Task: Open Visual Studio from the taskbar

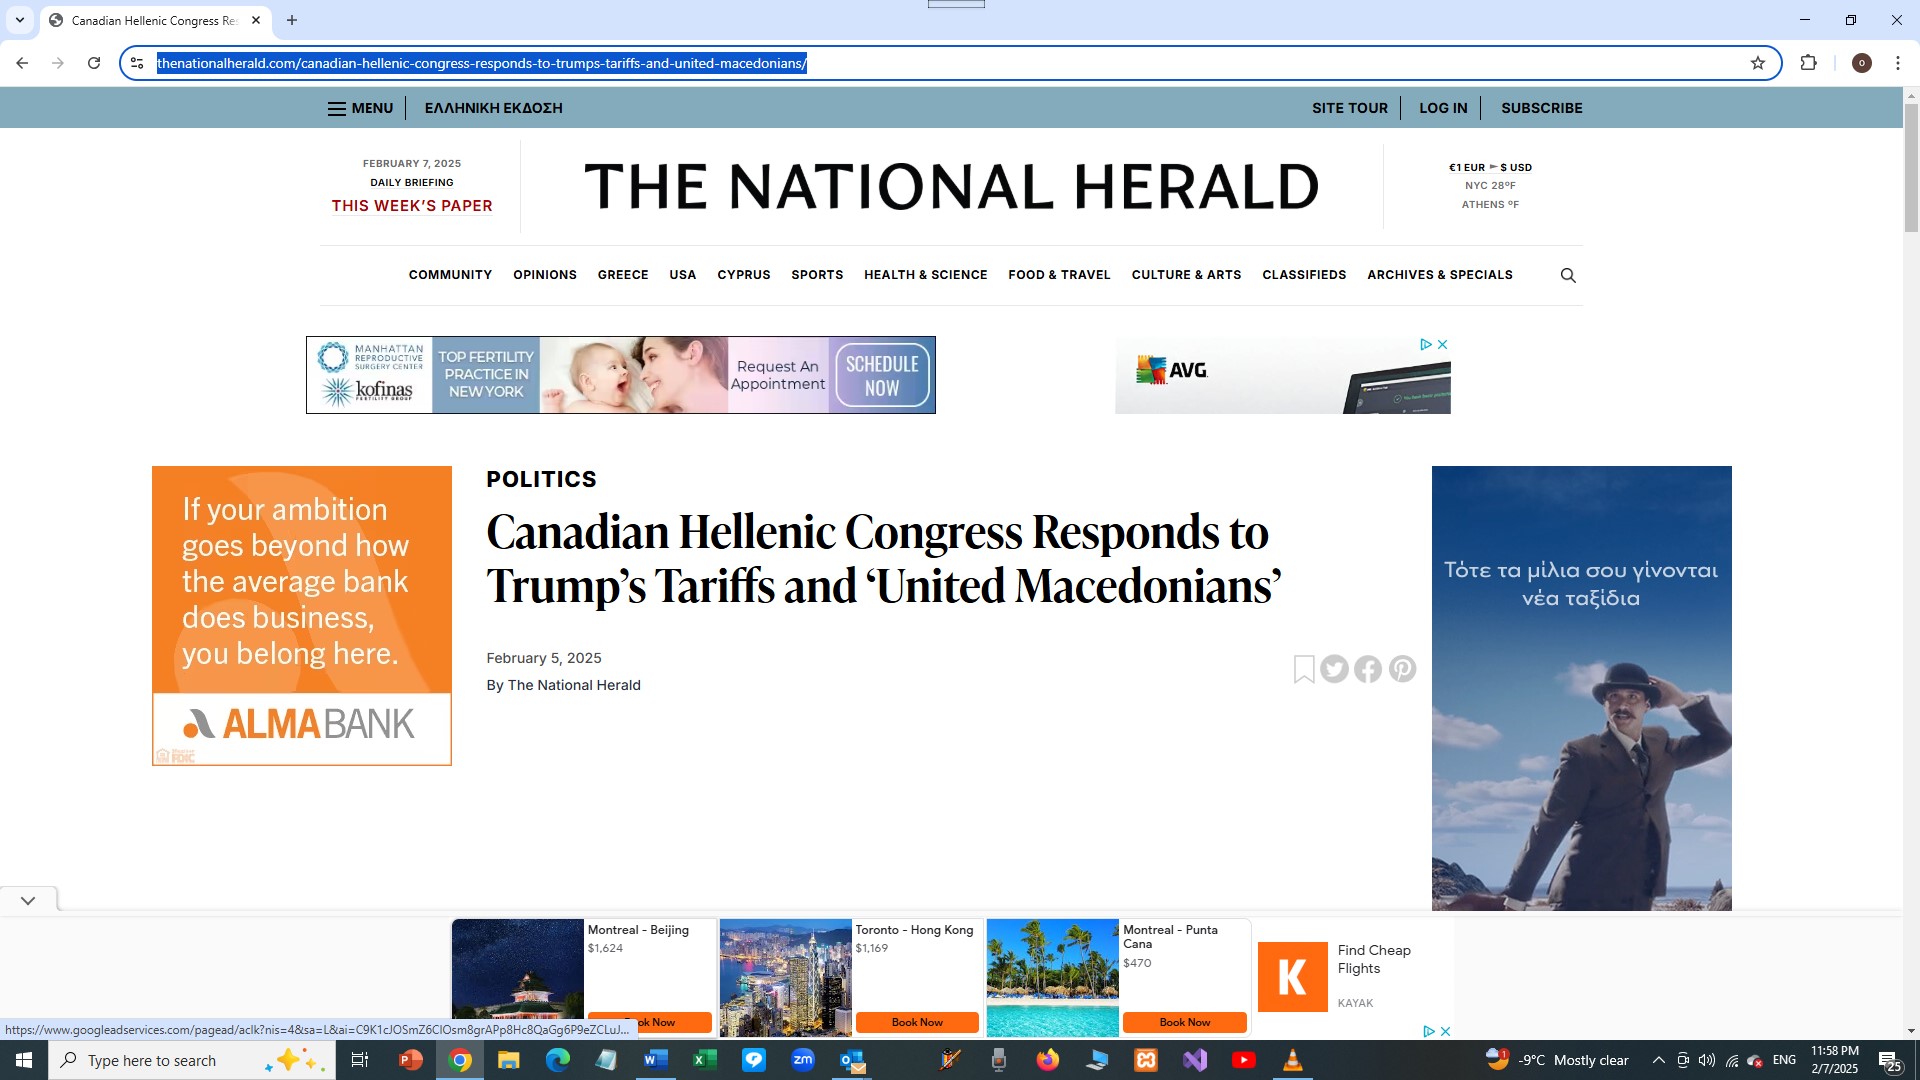Action: pyautogui.click(x=1195, y=1060)
